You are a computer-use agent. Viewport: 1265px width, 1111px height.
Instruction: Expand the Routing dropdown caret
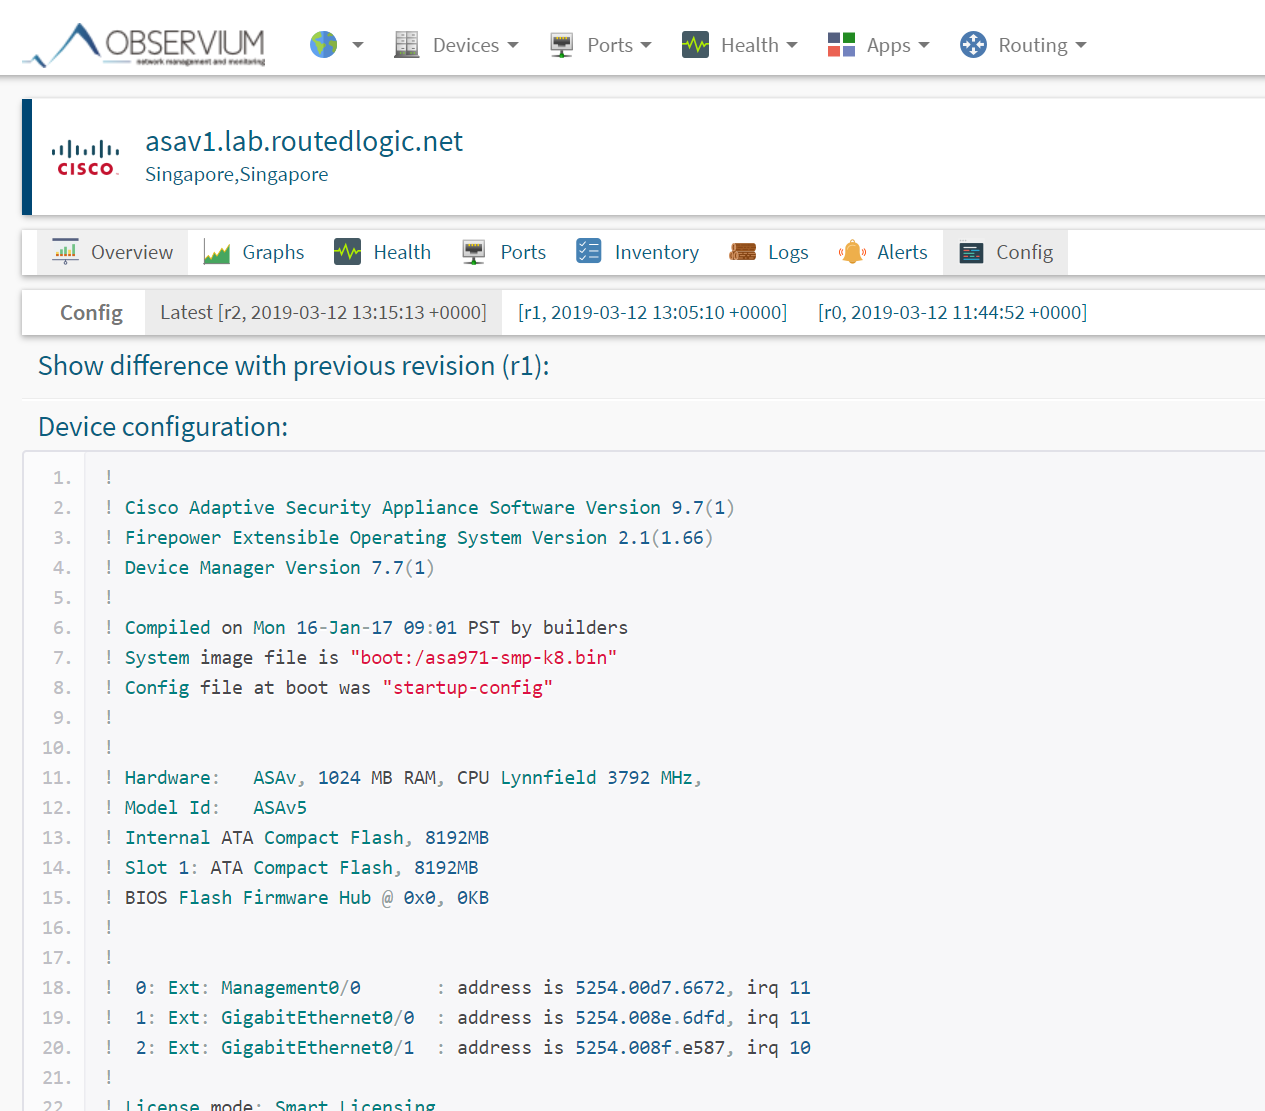point(1081,45)
